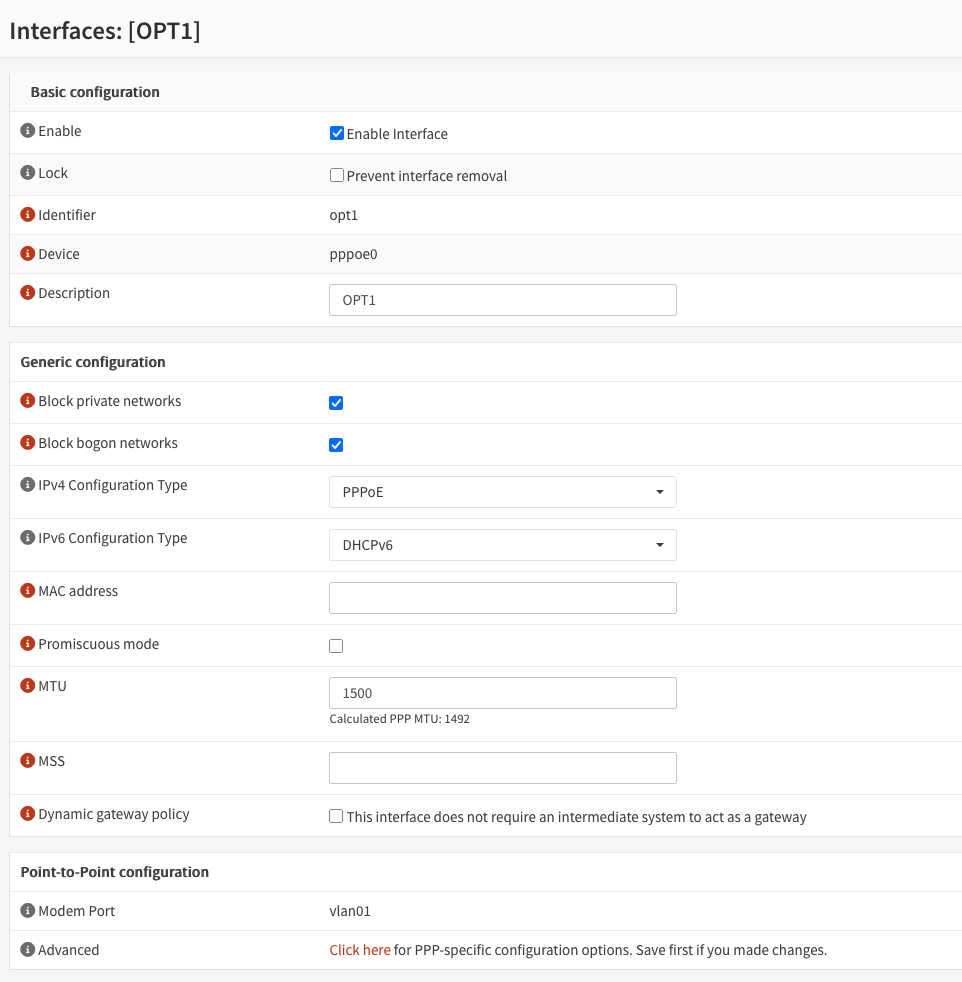The image size is (962, 982).
Task: Click the help icon beside Identifier
Action: click(28, 215)
